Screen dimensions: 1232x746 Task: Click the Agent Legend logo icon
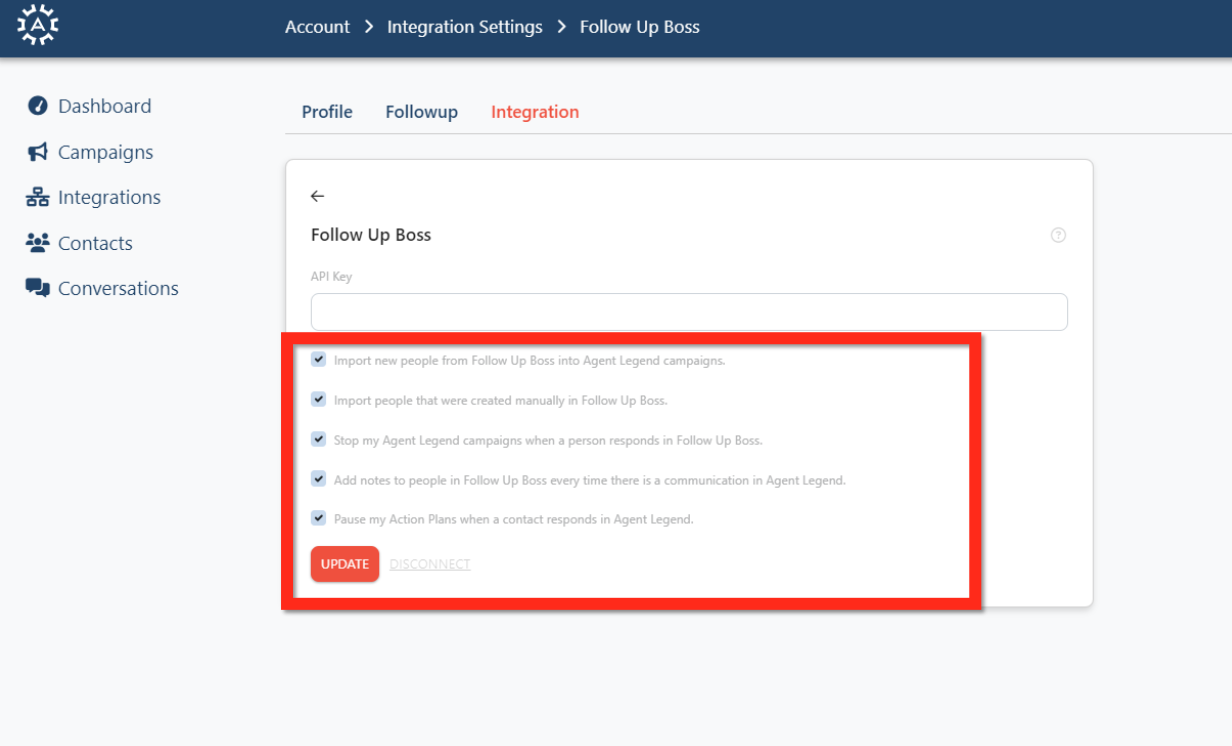point(38,27)
